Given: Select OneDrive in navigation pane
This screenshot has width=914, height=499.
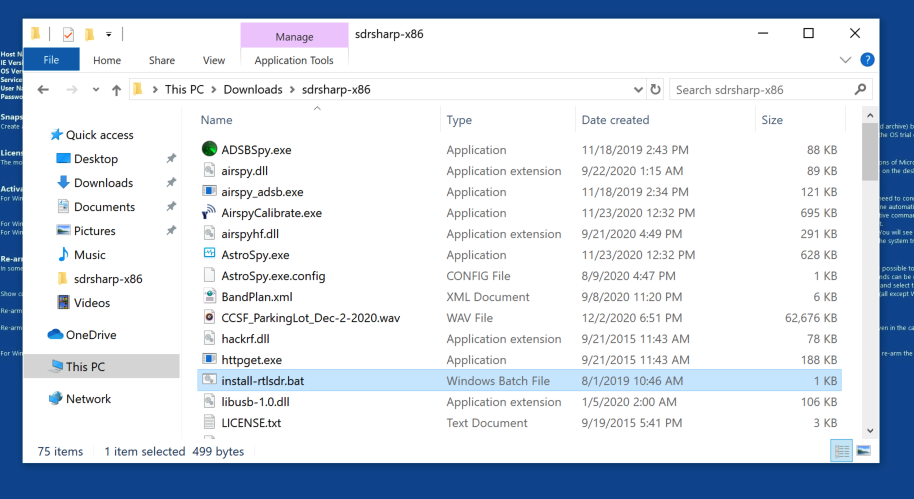Looking at the screenshot, I should pos(90,335).
